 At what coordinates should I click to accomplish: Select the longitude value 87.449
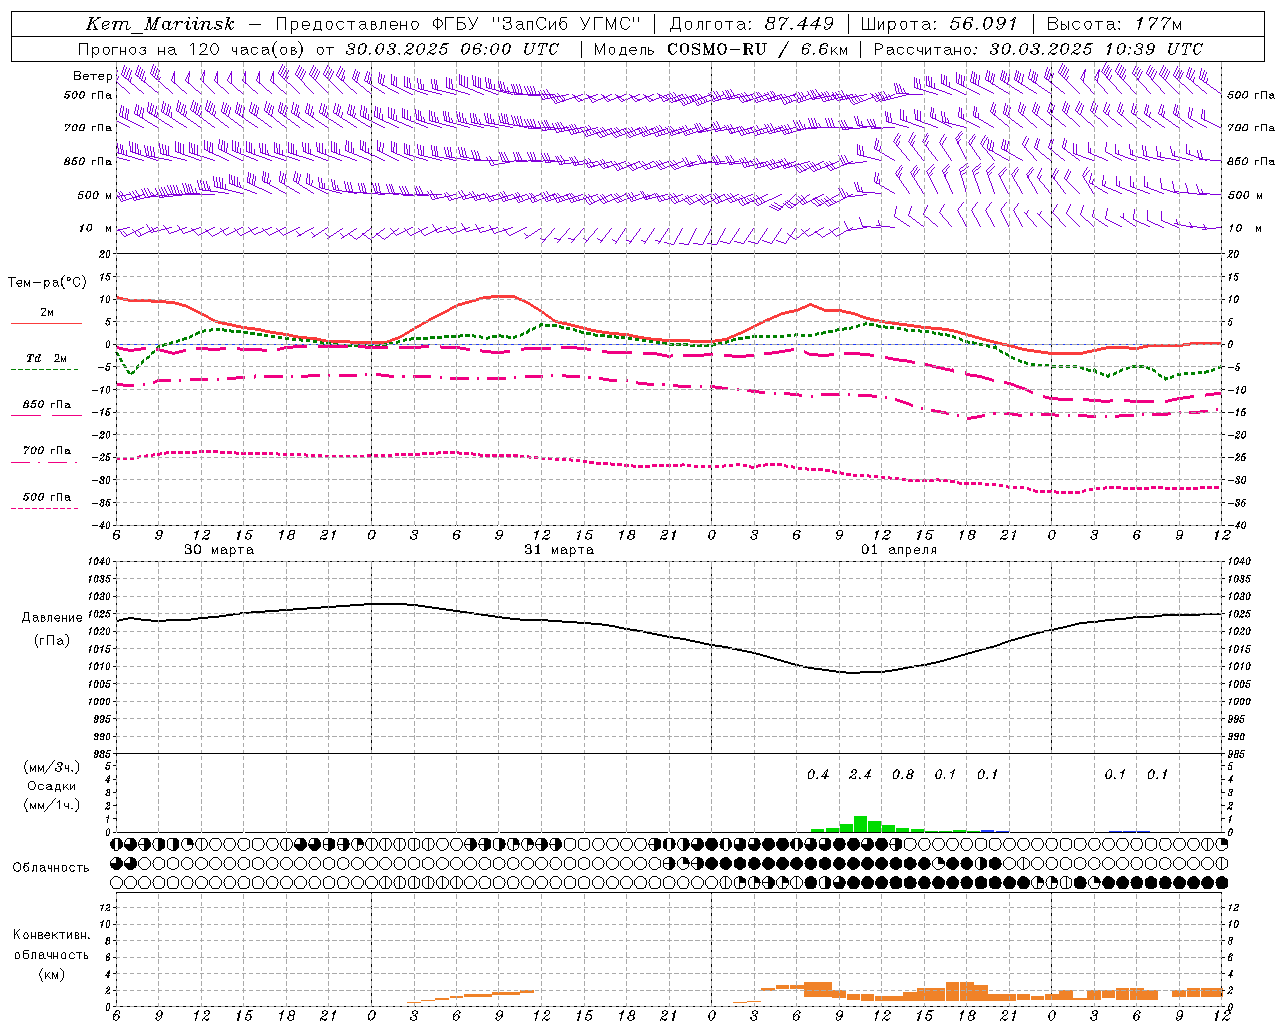point(800,24)
